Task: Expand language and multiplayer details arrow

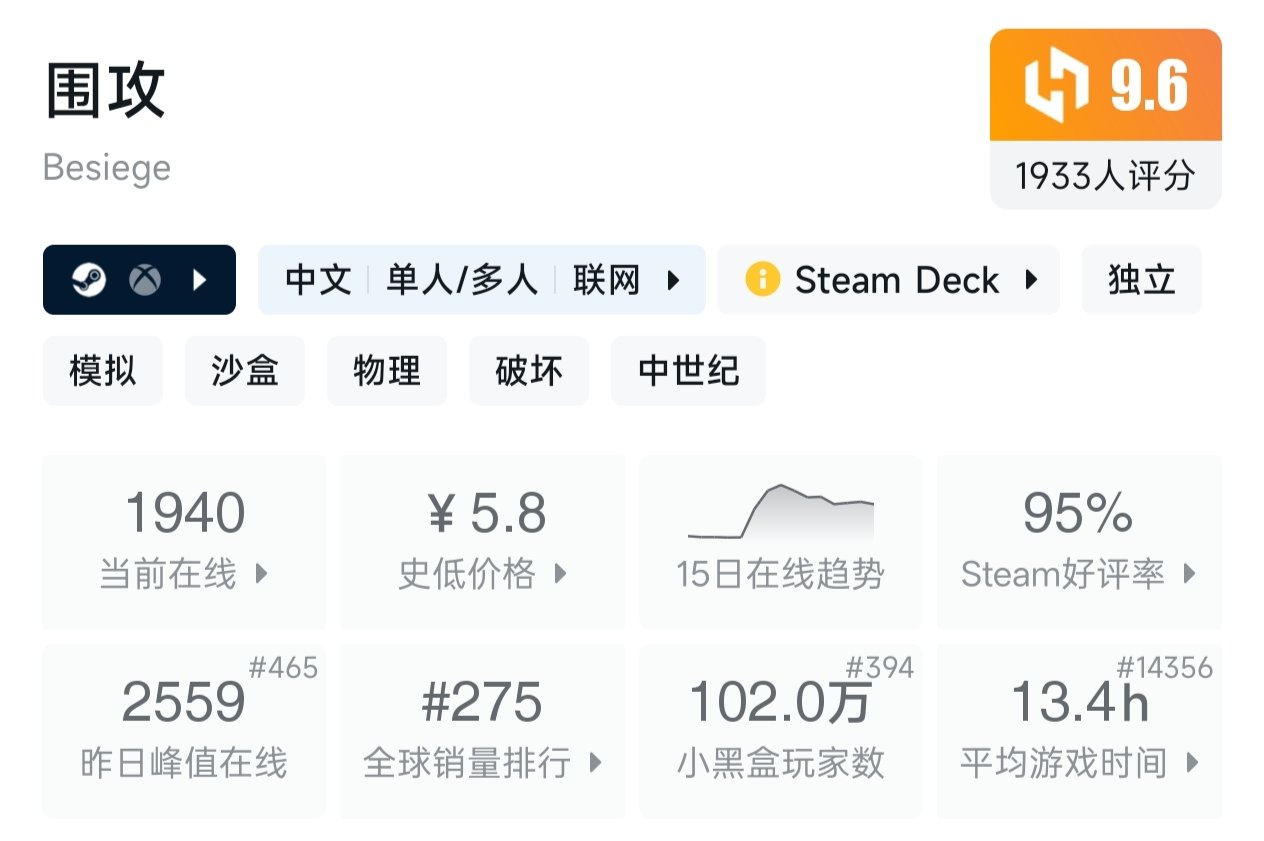Action: point(673,281)
